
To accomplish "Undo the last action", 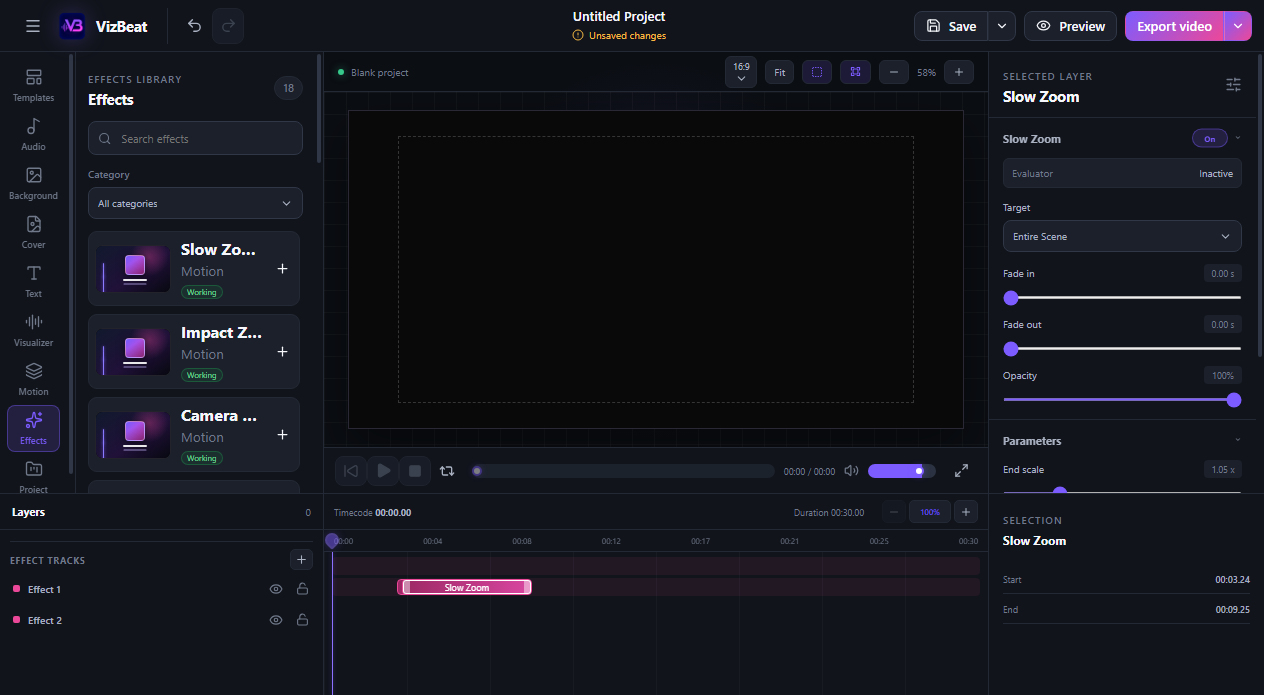I will click(x=194, y=26).
